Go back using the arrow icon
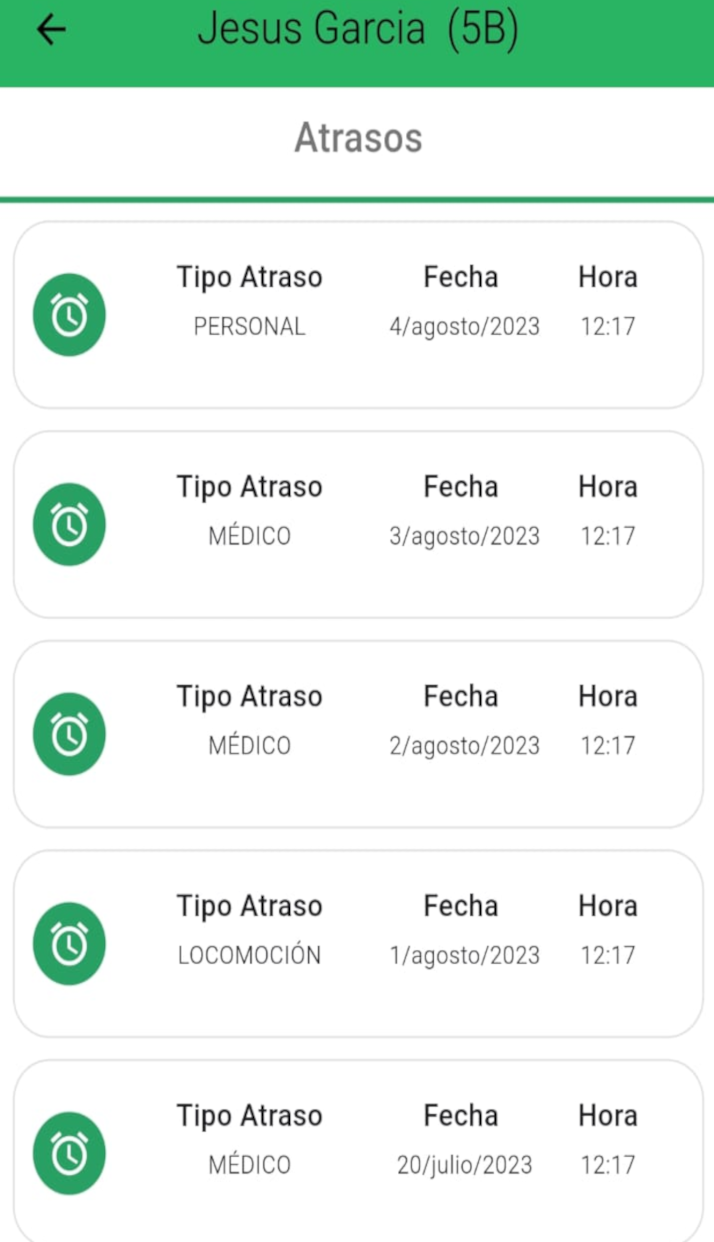 50,31
